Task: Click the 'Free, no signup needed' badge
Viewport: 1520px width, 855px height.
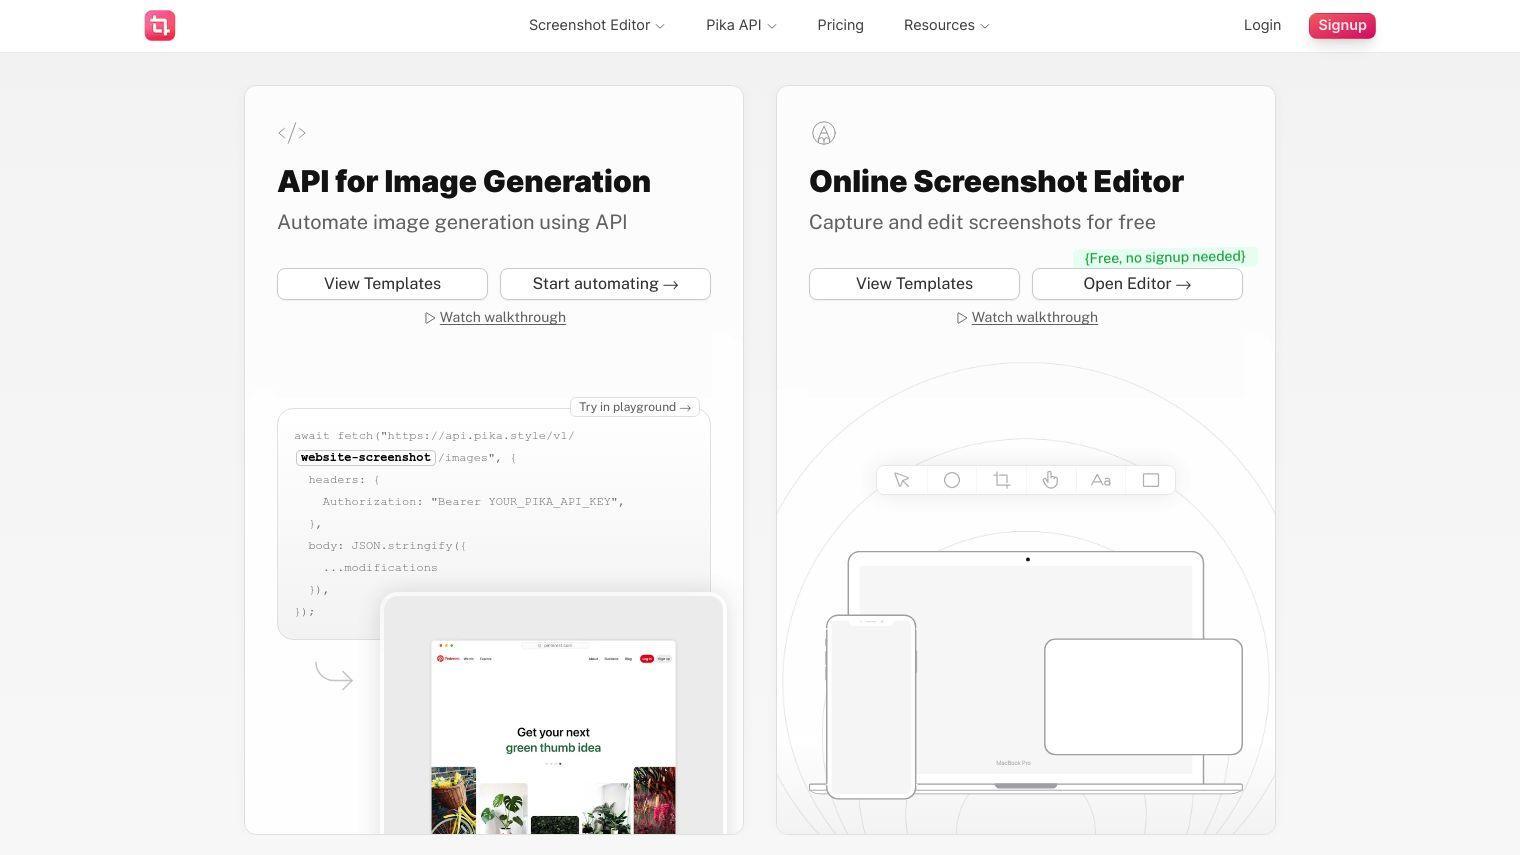Action: [1165, 257]
